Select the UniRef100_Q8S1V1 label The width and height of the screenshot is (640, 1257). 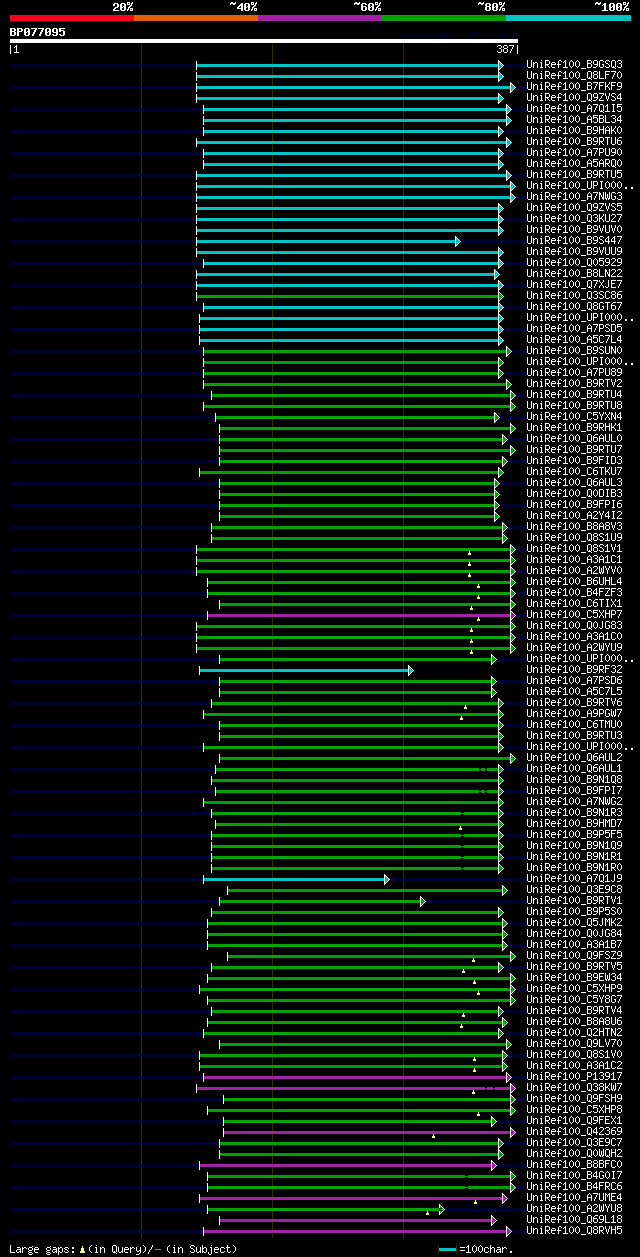tap(574, 548)
